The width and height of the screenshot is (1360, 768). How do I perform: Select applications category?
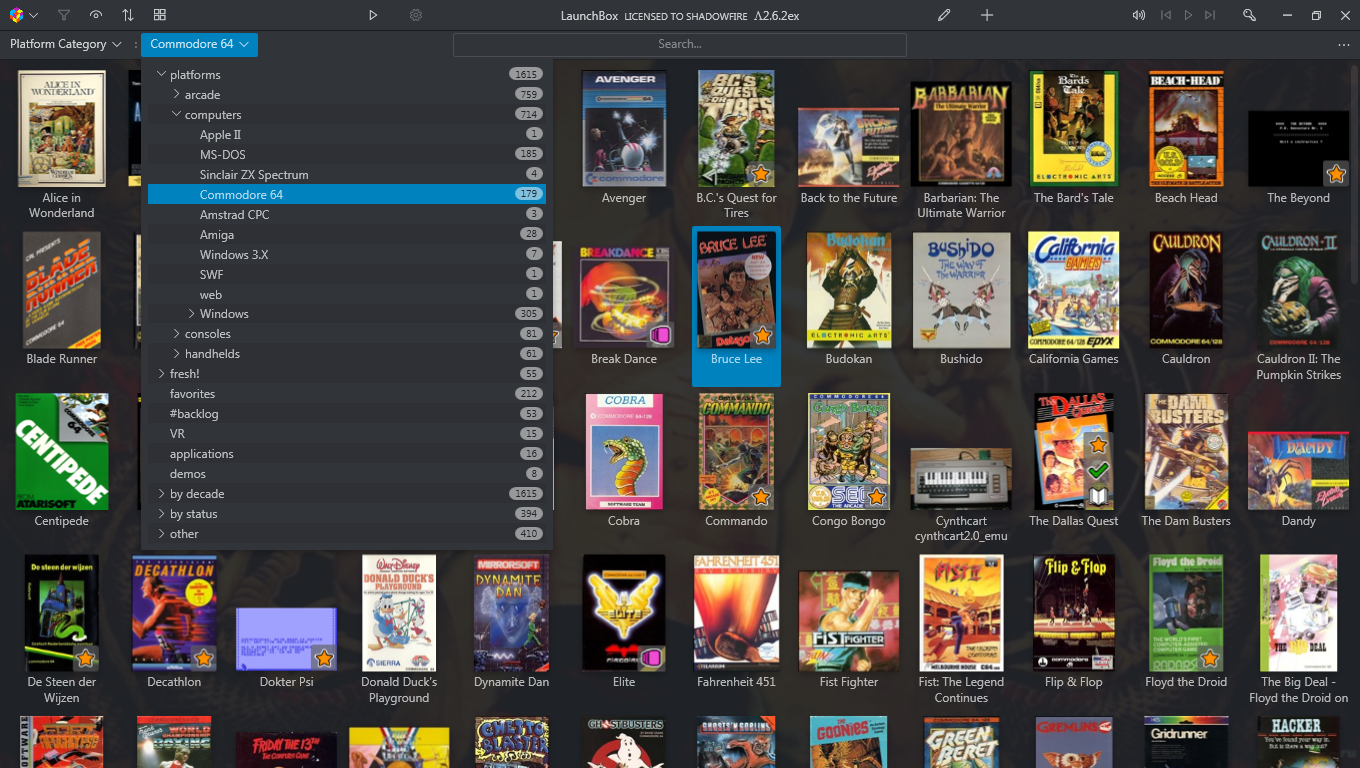coord(346,454)
